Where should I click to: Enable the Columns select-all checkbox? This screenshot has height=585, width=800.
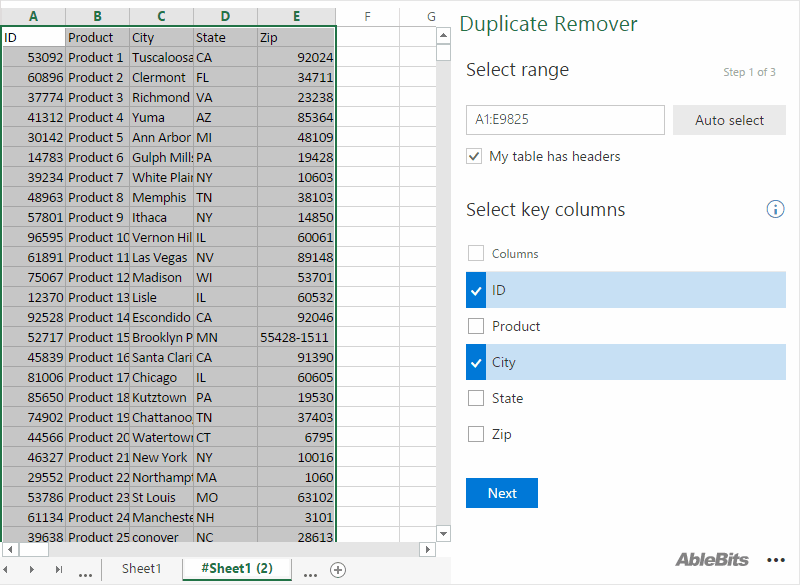(x=475, y=253)
